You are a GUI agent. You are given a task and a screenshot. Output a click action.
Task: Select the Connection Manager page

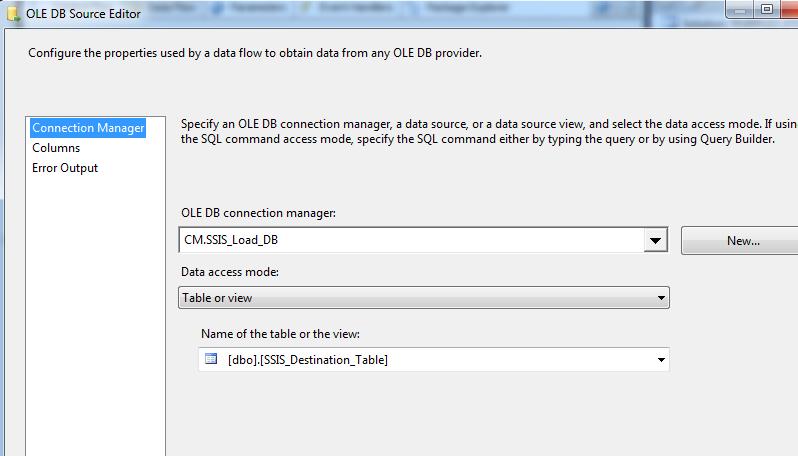coord(88,128)
